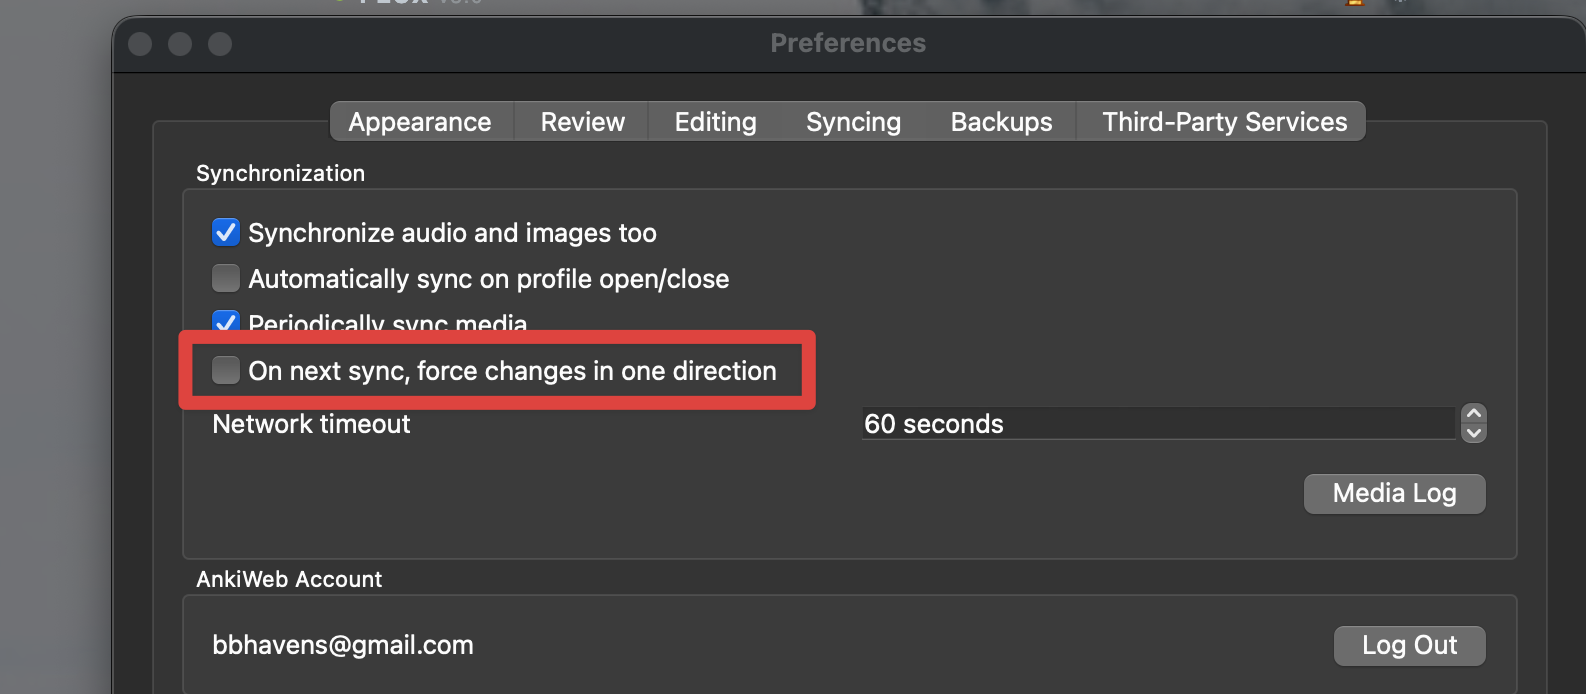Image resolution: width=1586 pixels, height=694 pixels.
Task: Minimize the Preferences window
Action: [180, 44]
